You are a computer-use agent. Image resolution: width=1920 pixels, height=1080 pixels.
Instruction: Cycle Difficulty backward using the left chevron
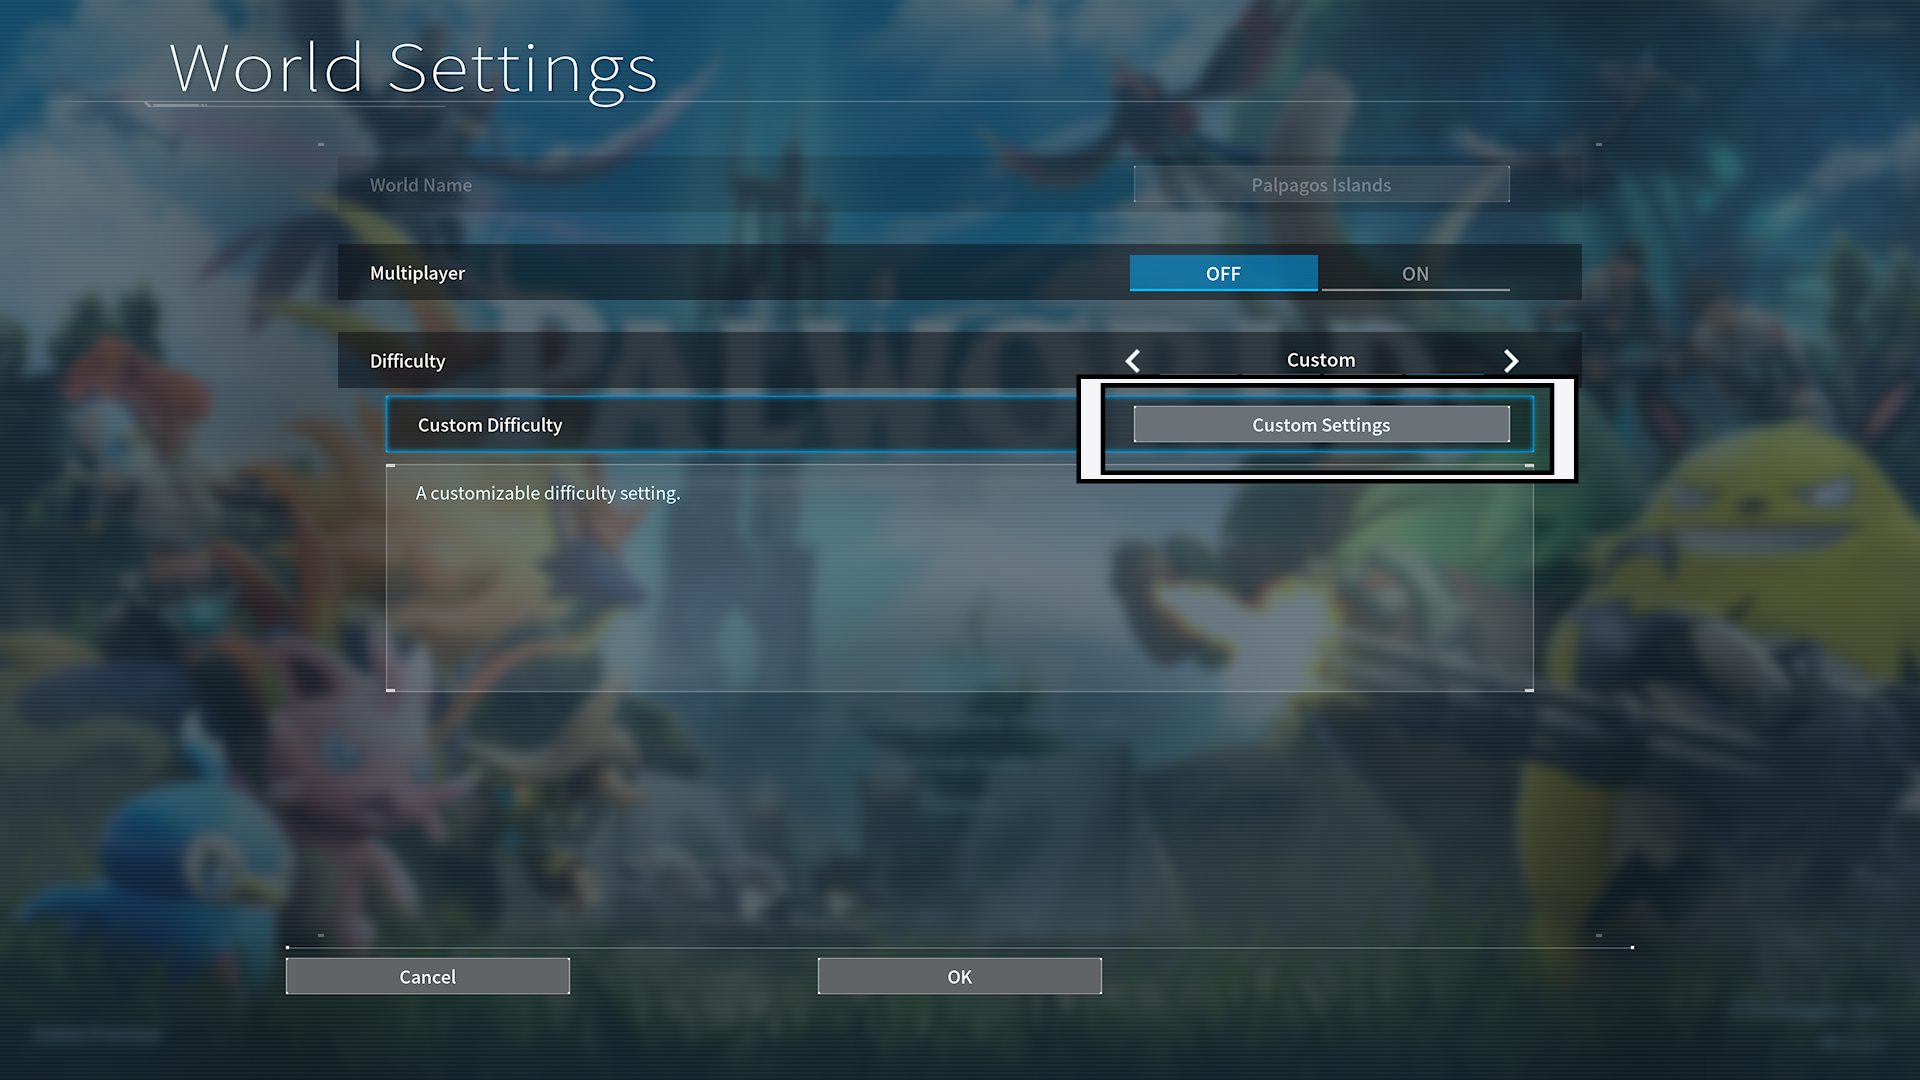pyautogui.click(x=1132, y=361)
